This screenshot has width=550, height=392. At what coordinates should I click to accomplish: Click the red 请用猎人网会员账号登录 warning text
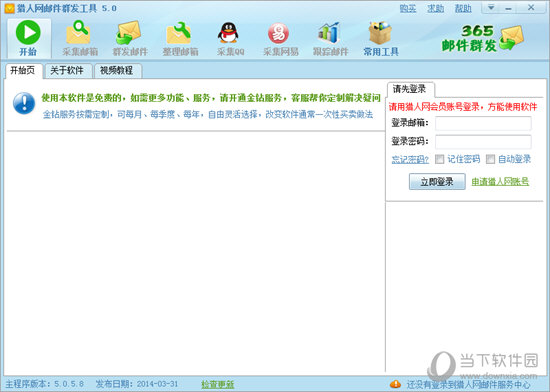click(x=463, y=107)
